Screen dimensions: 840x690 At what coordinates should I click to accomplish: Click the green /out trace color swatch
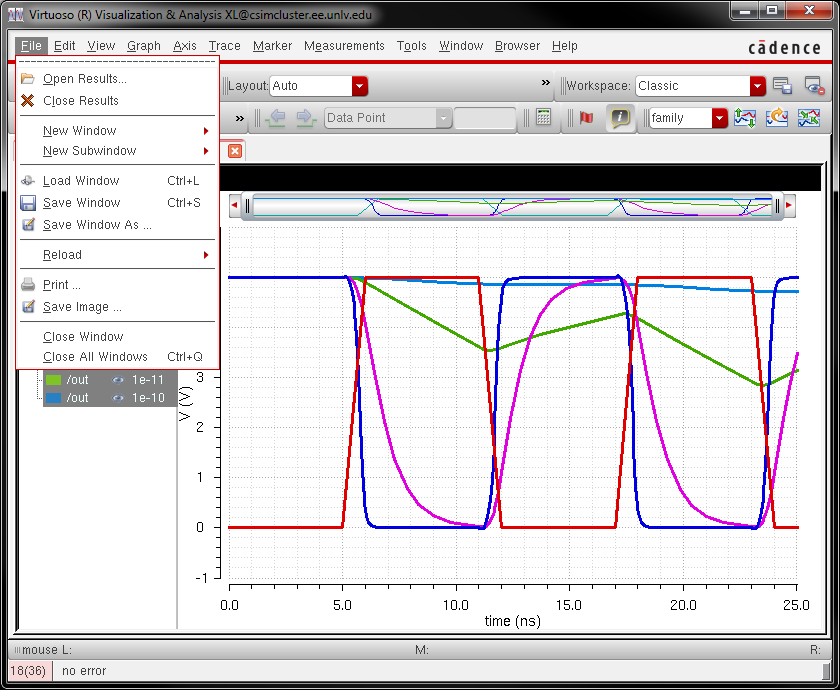pyautogui.click(x=53, y=380)
